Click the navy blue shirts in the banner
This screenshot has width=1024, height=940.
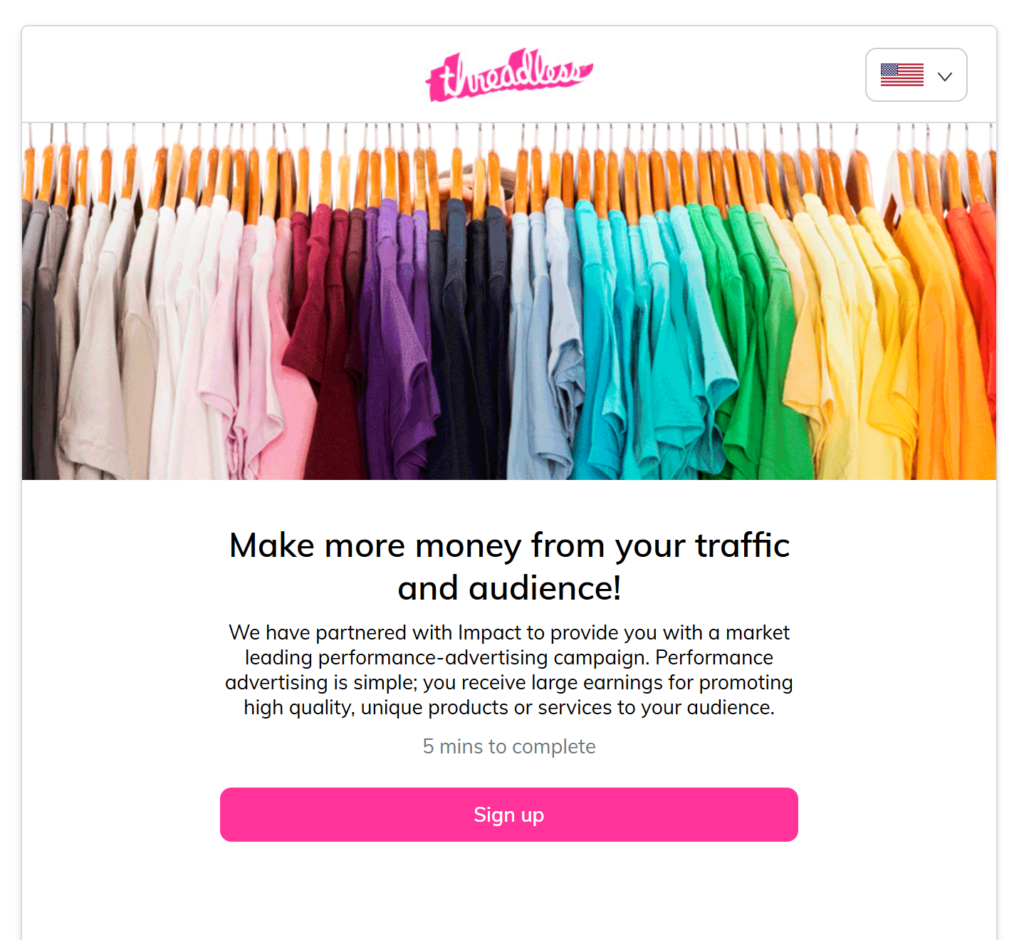tap(469, 340)
